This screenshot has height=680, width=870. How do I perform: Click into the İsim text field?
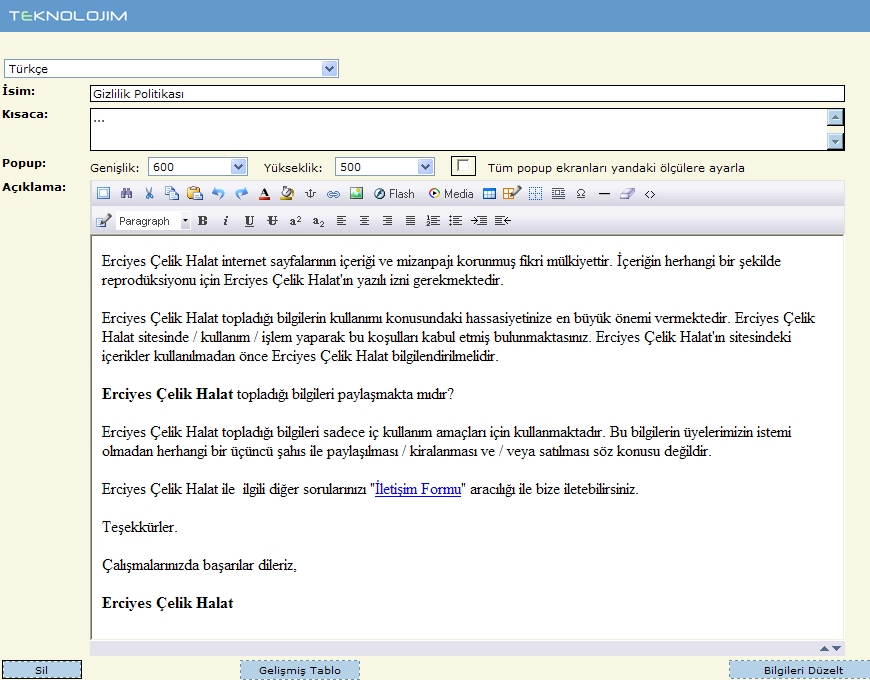(x=466, y=94)
